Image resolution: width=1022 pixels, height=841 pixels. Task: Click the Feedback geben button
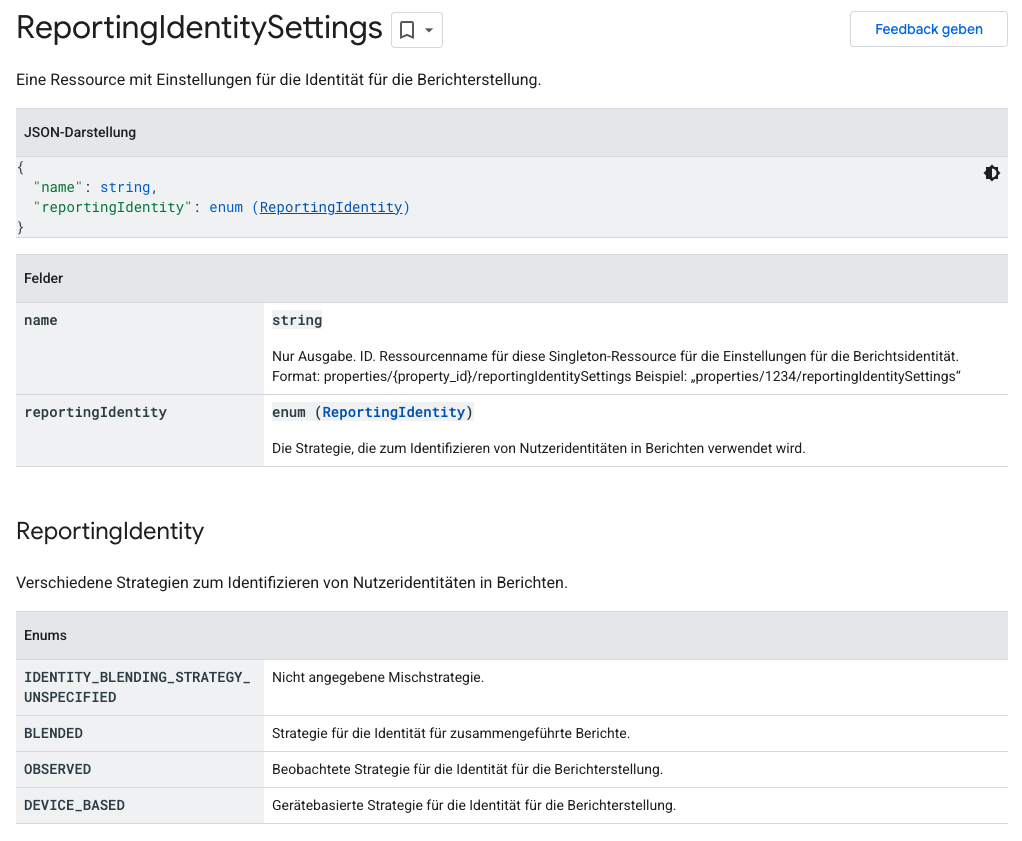click(928, 29)
